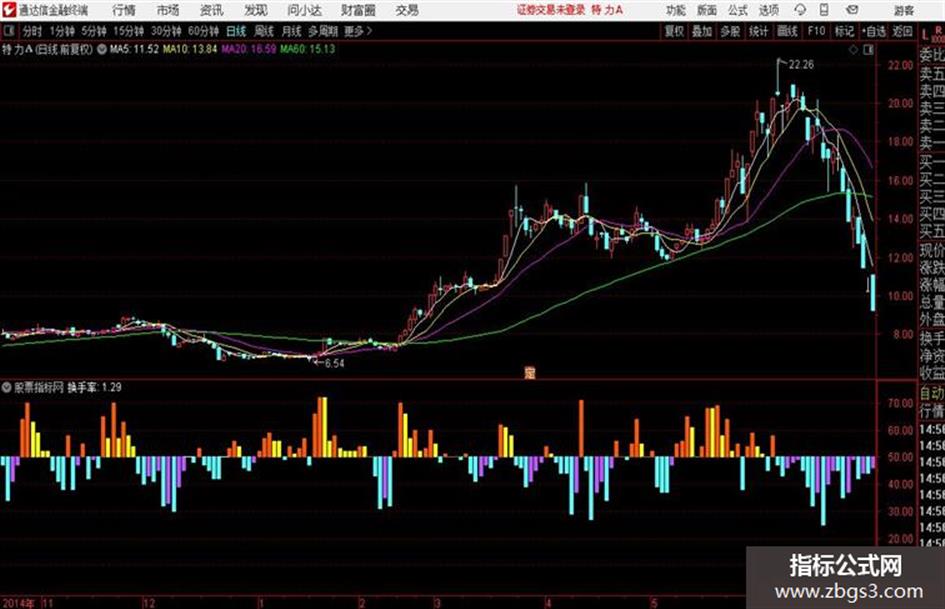Toggle the left sidebar panel icon
Viewport: 945px width, 609px height.
[x=8, y=31]
